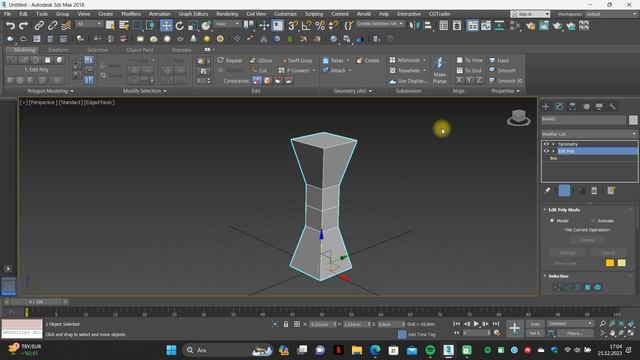Click the Mirror tool icon
Image resolution: width=640 pixels, height=360 pixels.
[x=414, y=26]
